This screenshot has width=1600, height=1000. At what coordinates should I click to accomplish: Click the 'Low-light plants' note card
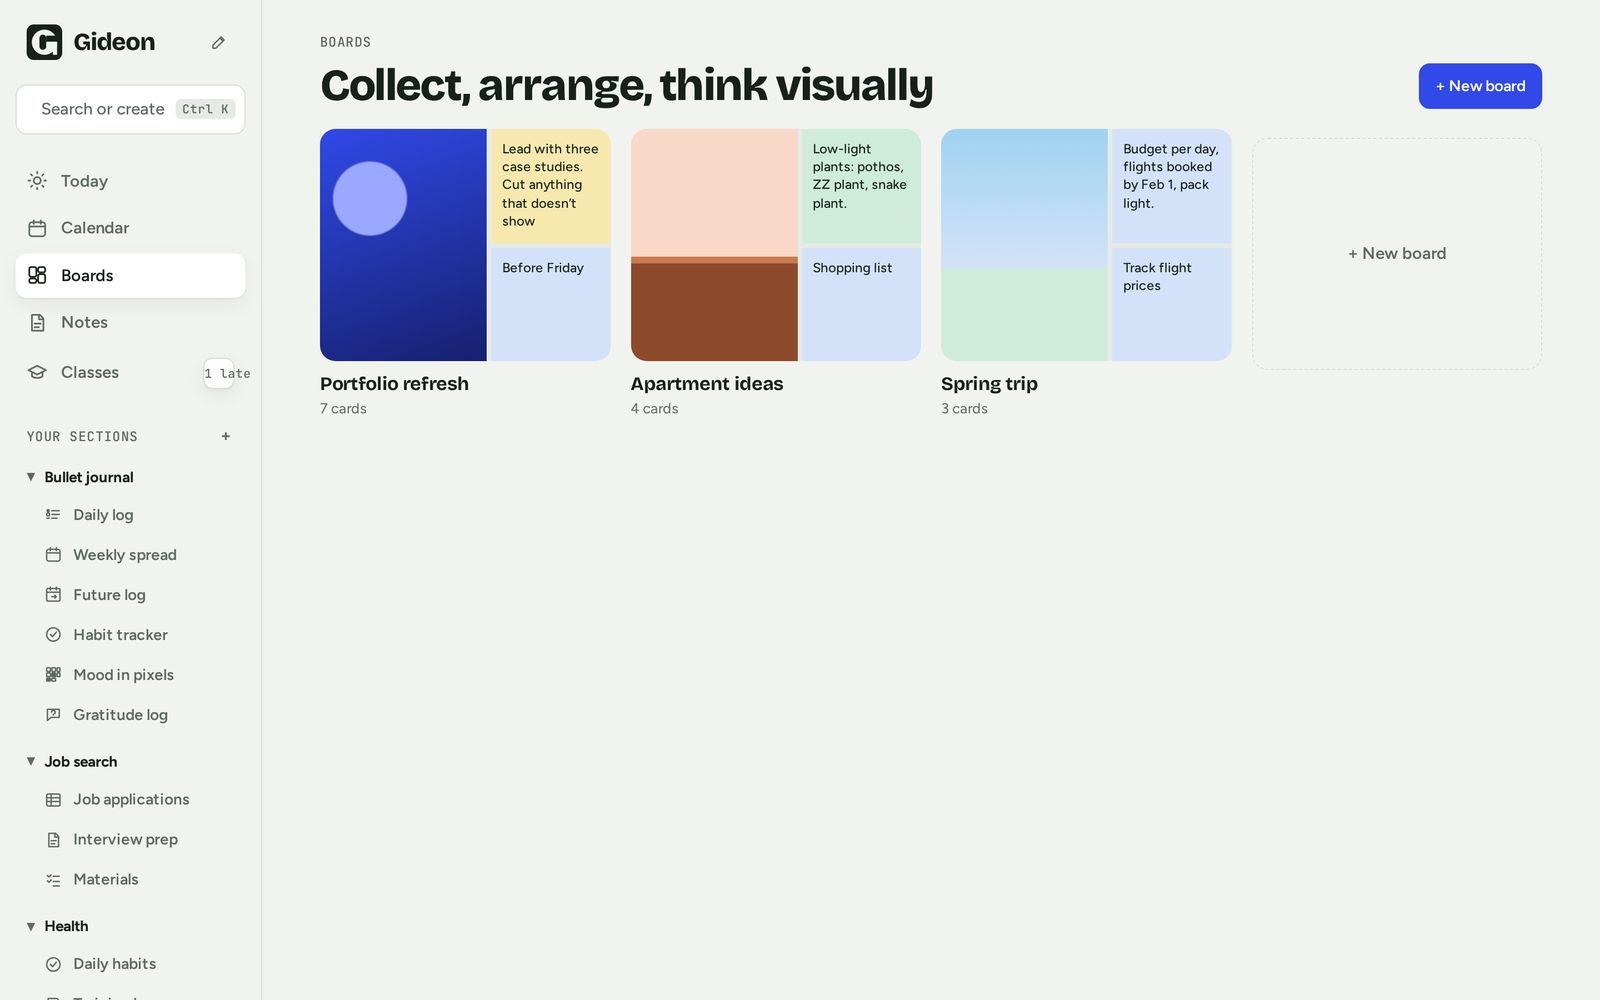(x=861, y=186)
